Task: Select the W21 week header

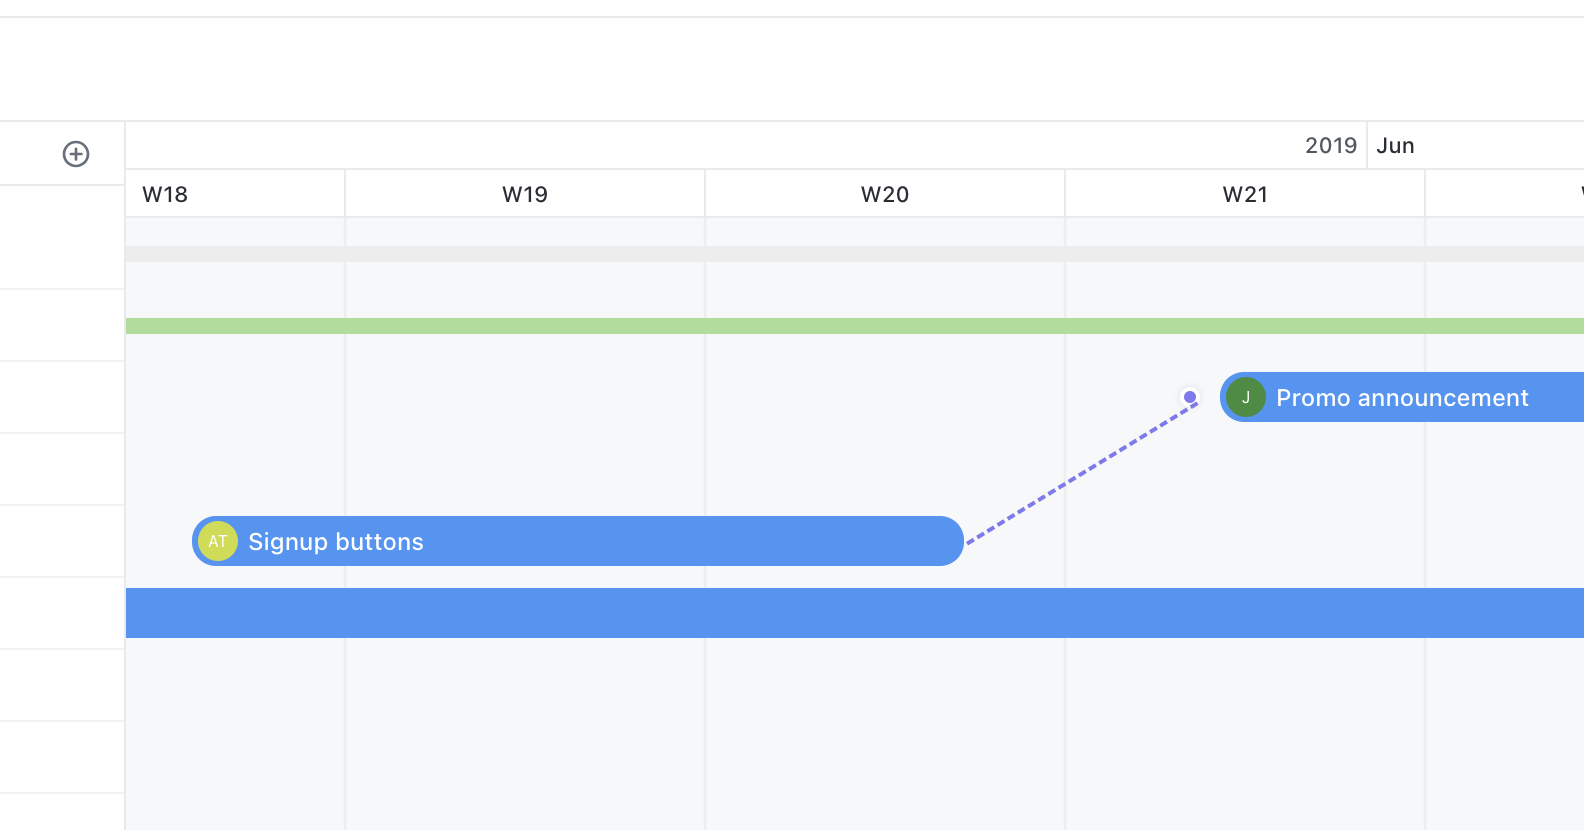Action: coord(1245,194)
